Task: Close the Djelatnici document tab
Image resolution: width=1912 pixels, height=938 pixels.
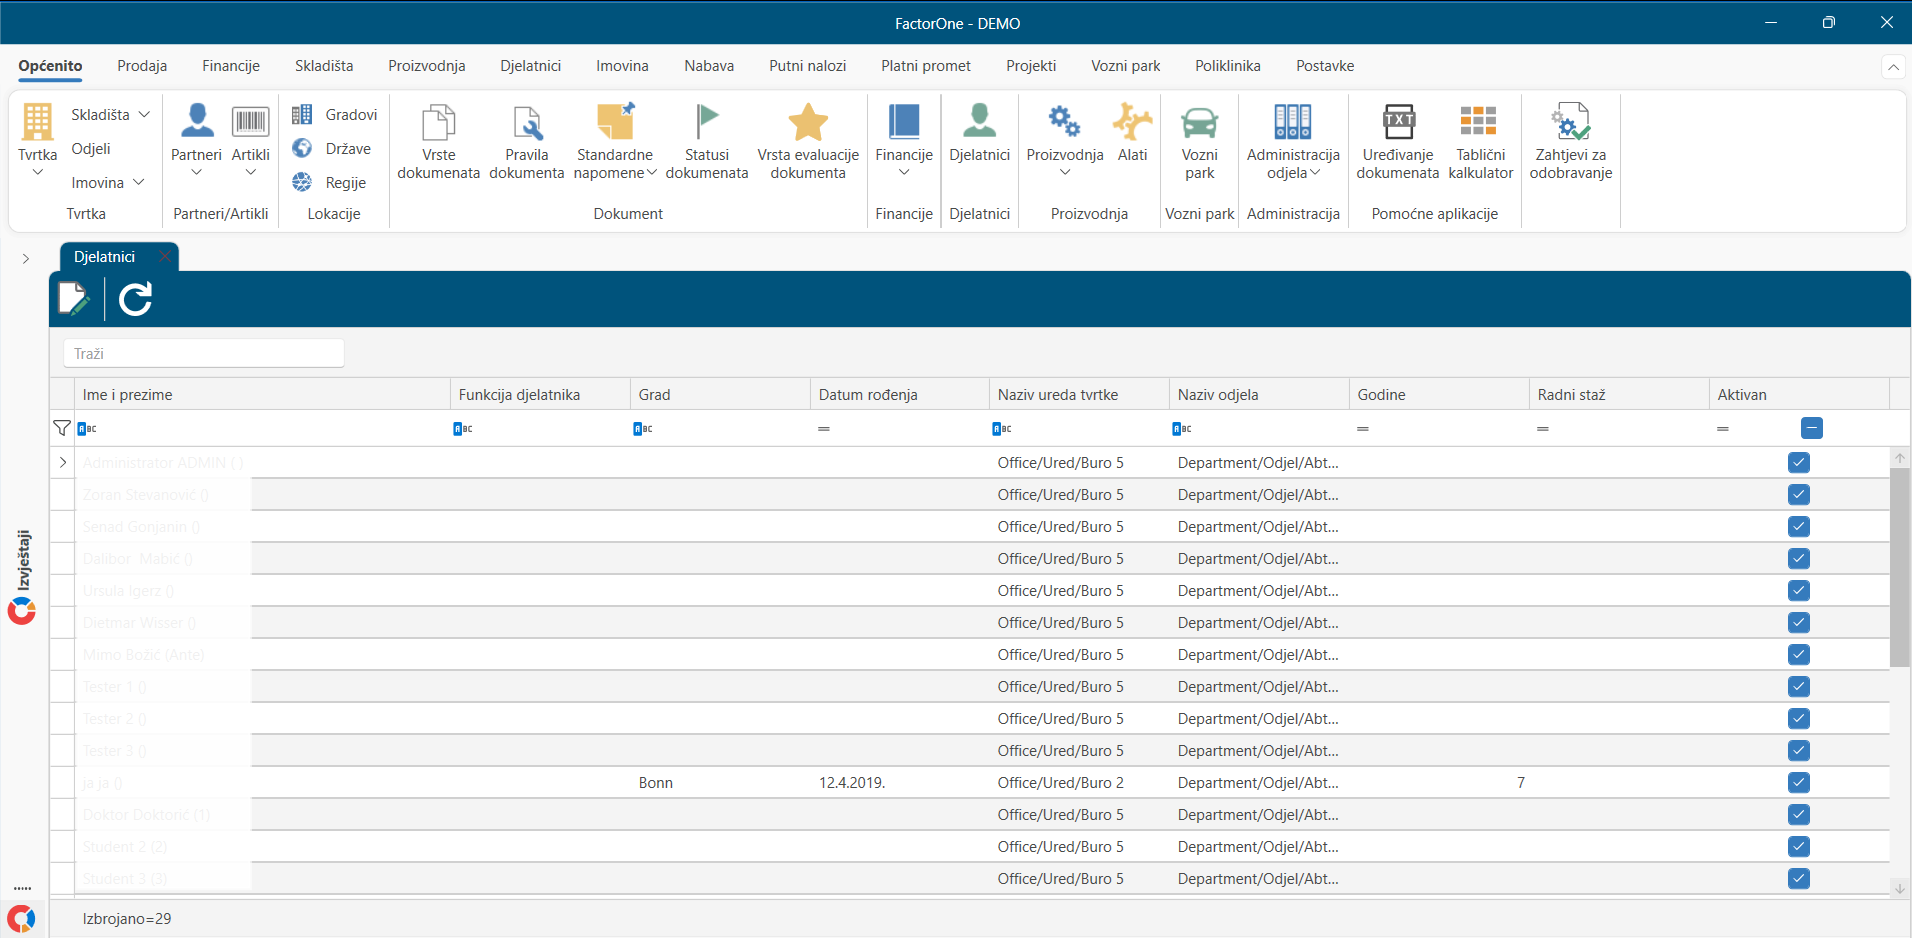Action: 165,257
